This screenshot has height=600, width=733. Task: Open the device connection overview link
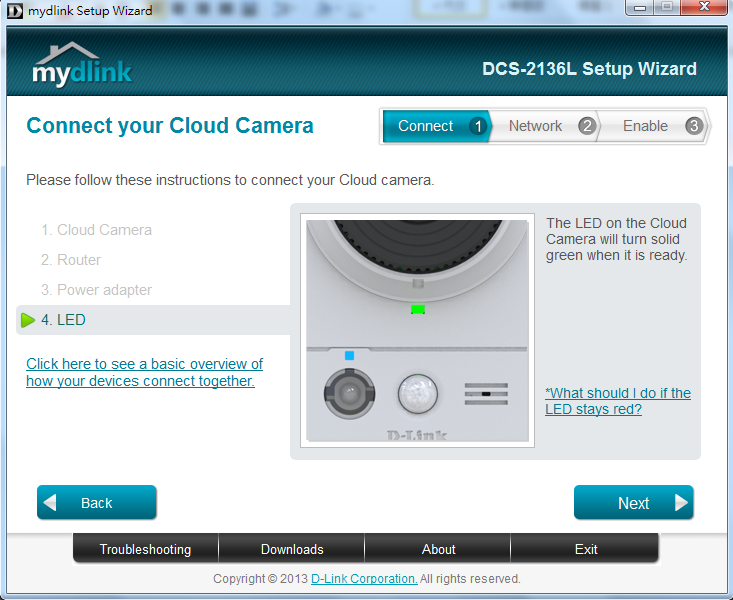(x=144, y=372)
